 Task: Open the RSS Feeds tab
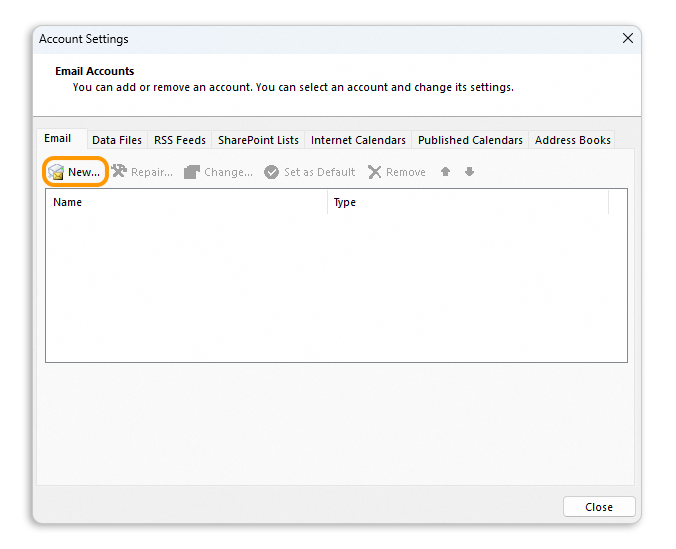coord(180,140)
